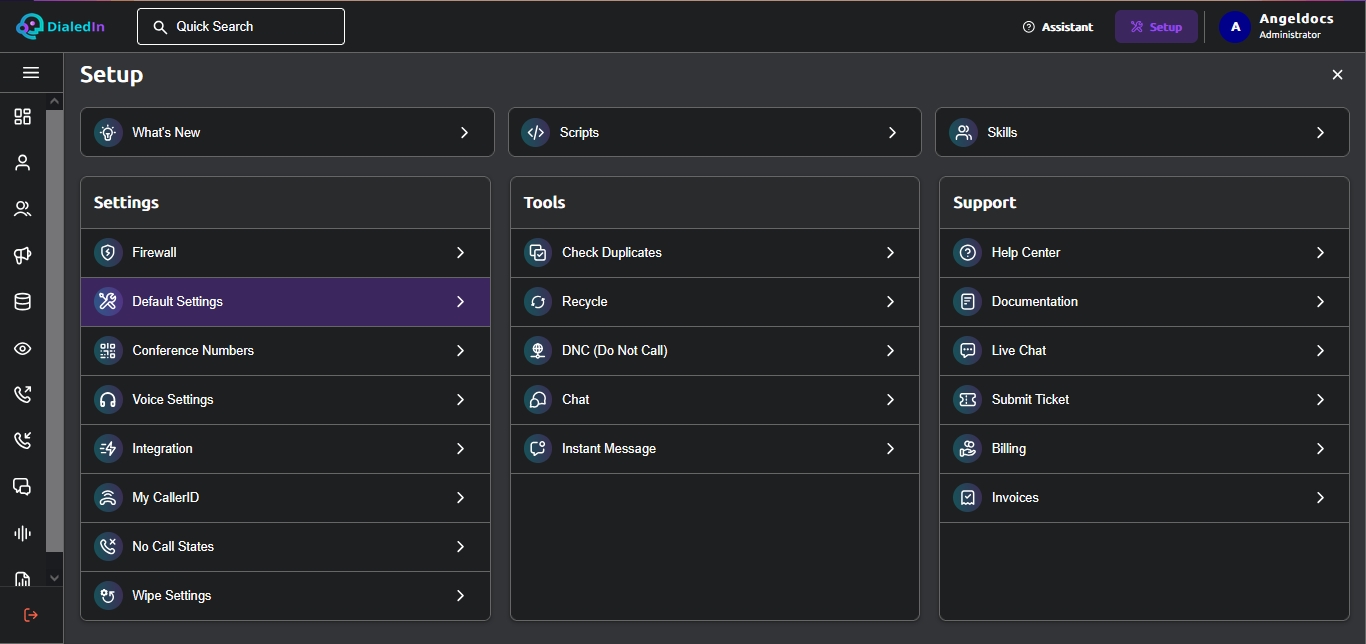Expand the Wipe Settings chevron

point(460,596)
